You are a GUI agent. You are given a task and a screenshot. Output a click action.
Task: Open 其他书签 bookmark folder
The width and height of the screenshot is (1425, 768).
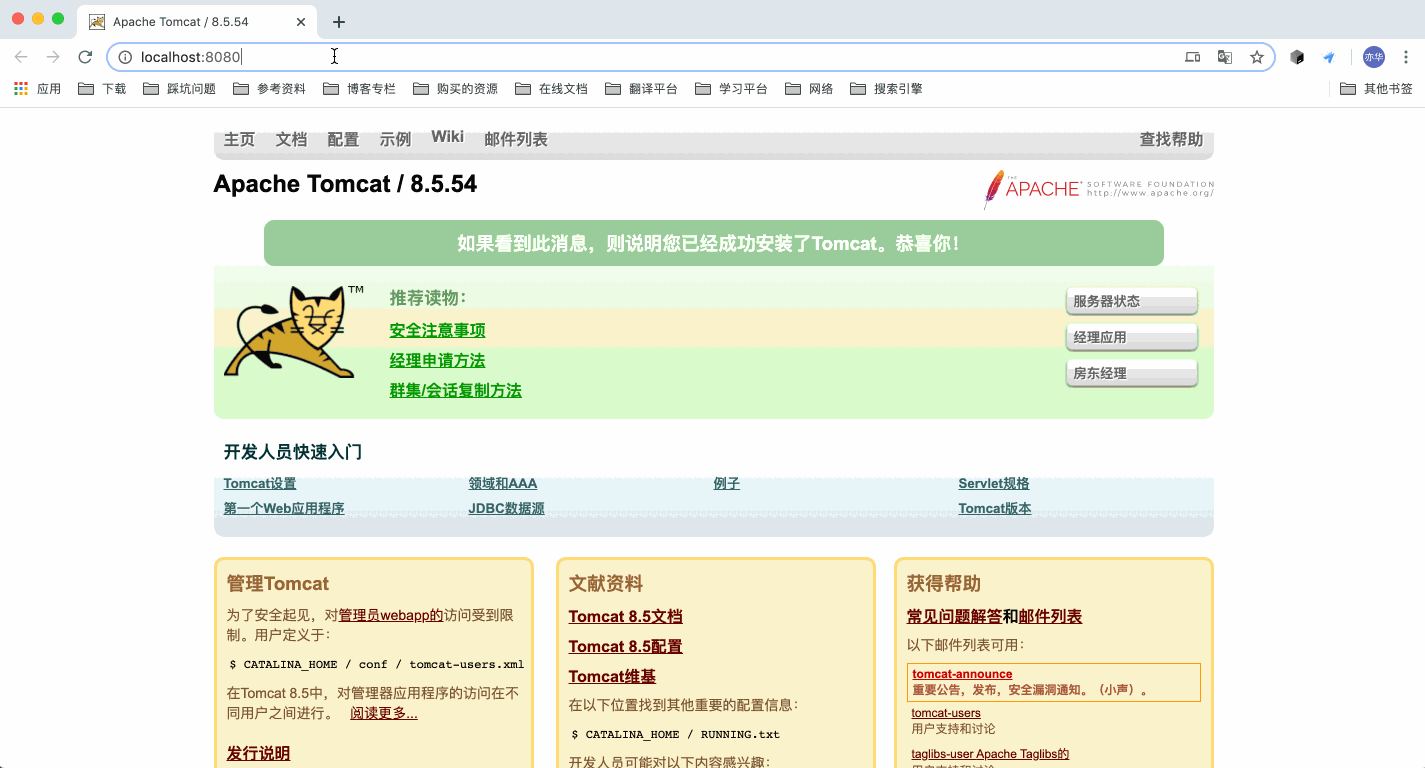tap(1376, 89)
